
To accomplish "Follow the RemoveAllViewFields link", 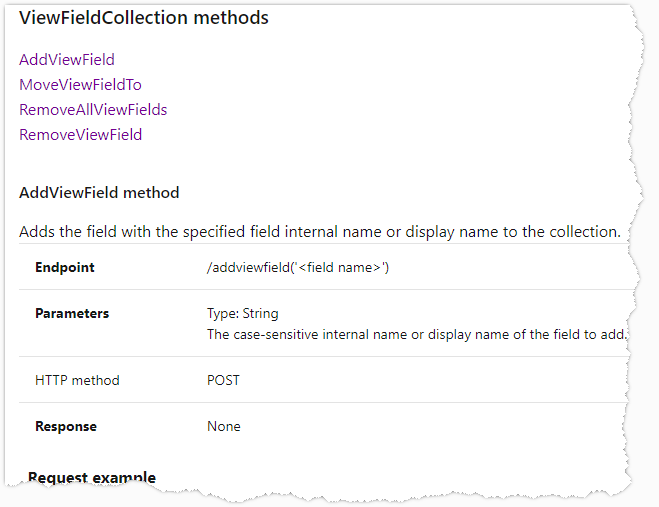I will (x=93, y=110).
